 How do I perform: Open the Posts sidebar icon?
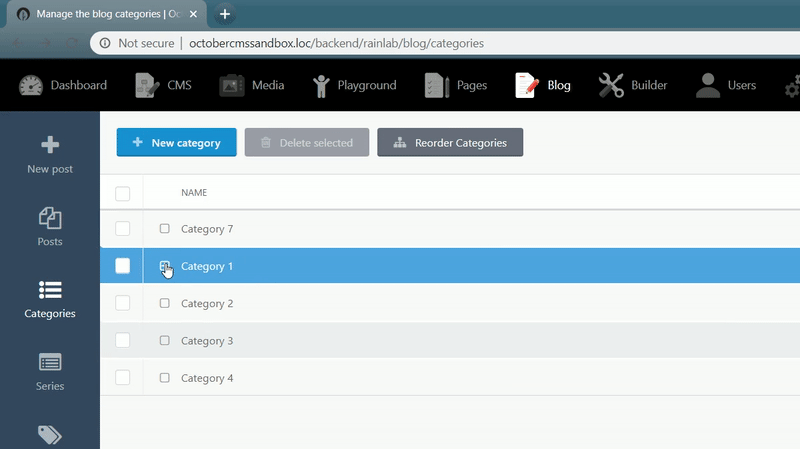[50, 218]
